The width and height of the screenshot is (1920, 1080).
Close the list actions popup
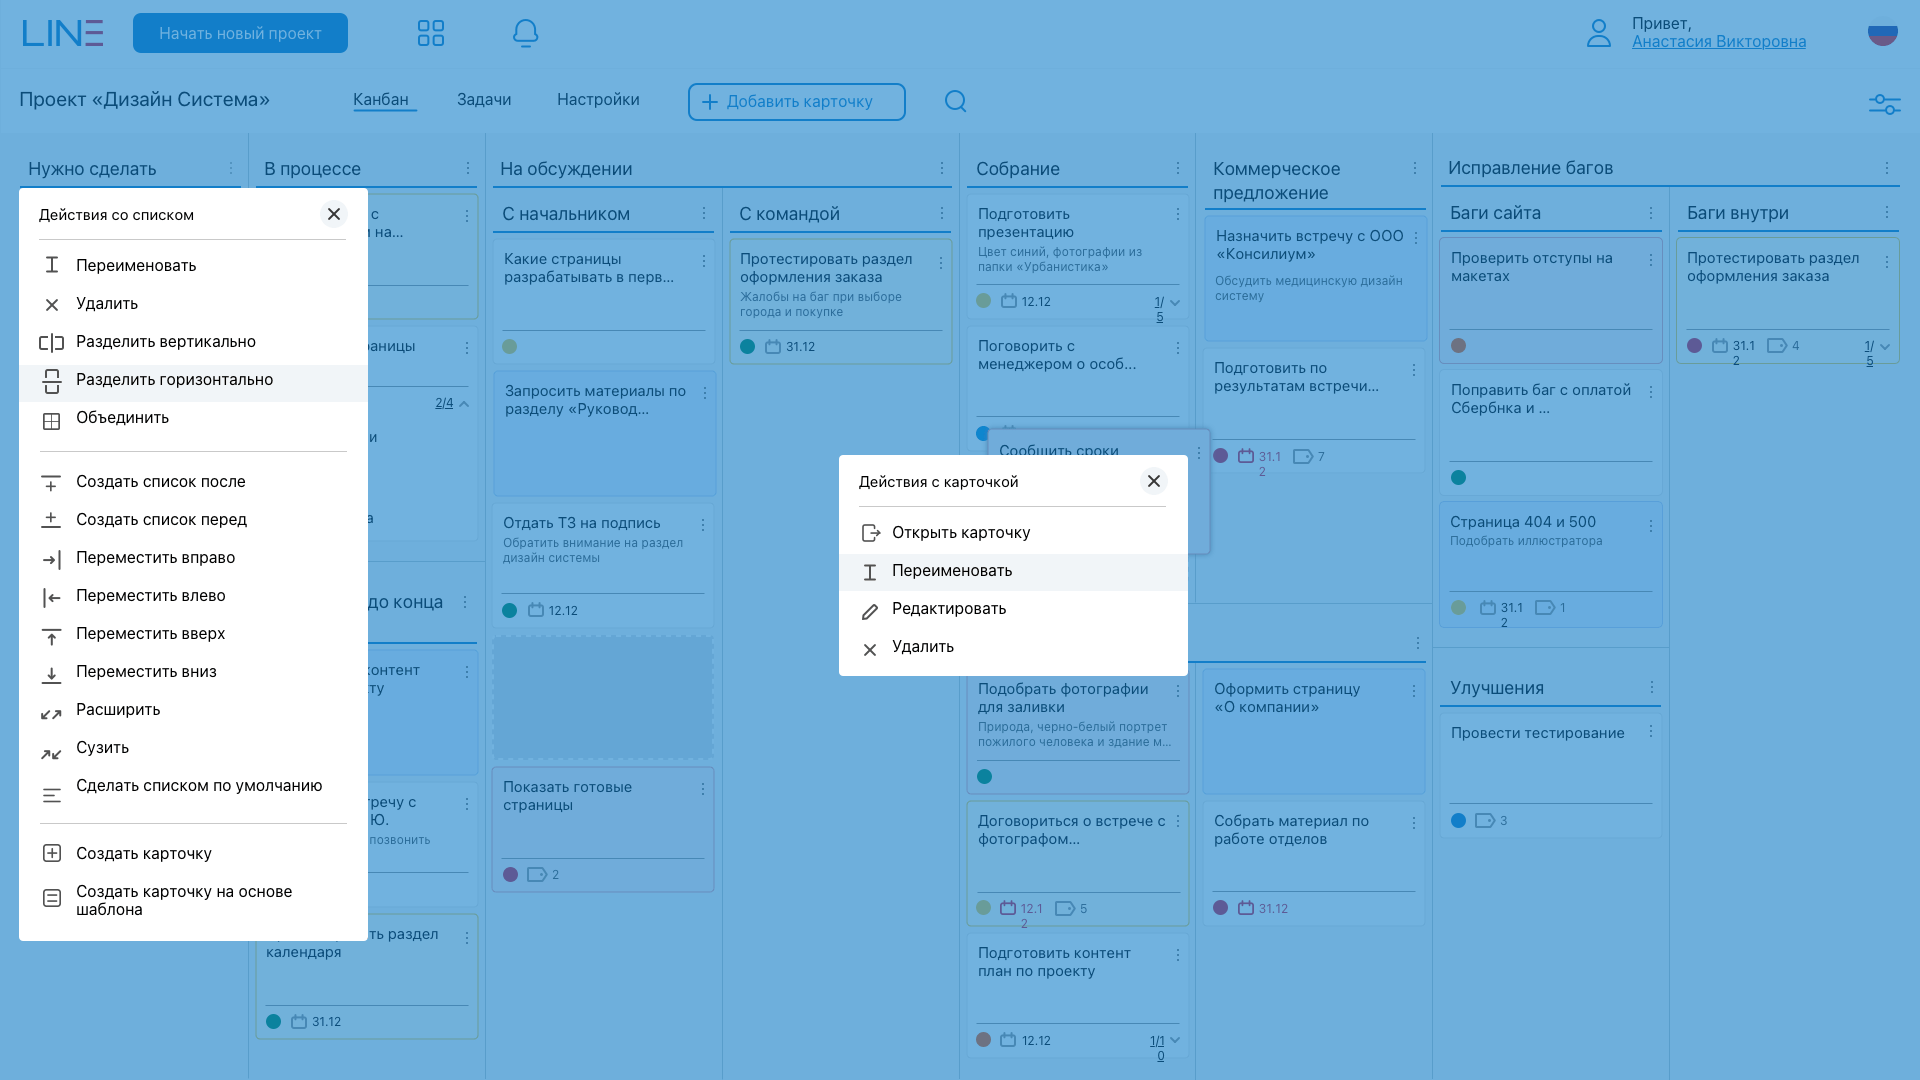pyautogui.click(x=334, y=214)
